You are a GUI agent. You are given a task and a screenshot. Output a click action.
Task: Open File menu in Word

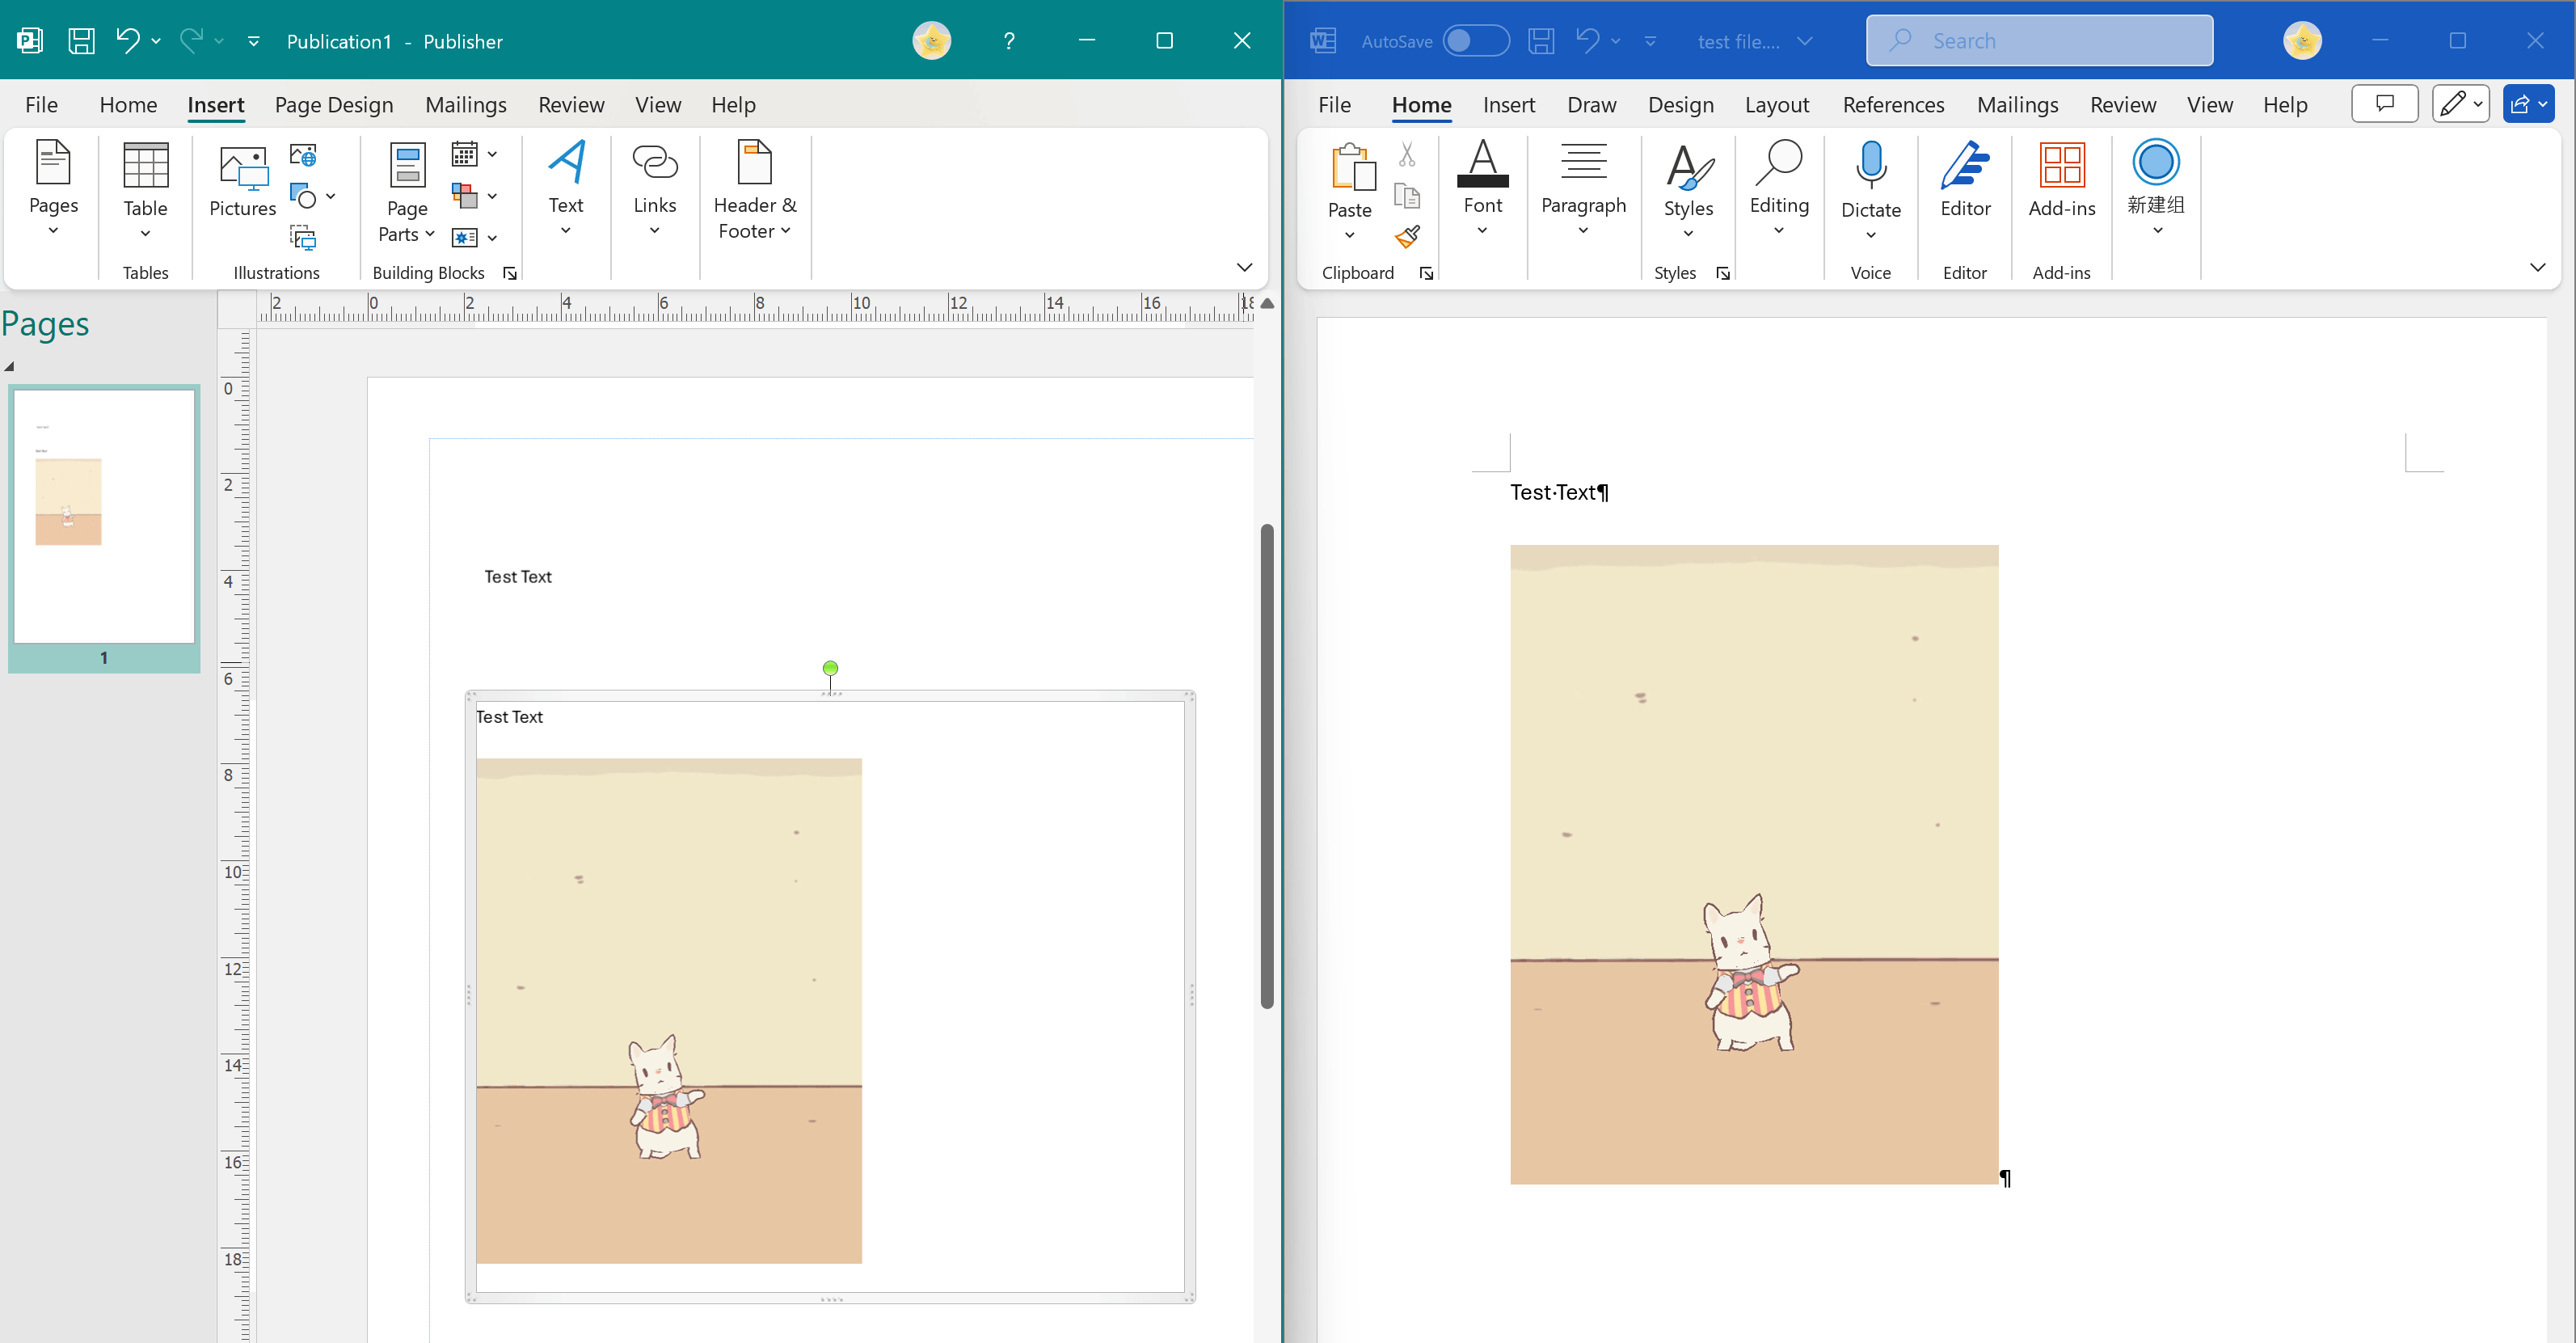tap(1334, 105)
